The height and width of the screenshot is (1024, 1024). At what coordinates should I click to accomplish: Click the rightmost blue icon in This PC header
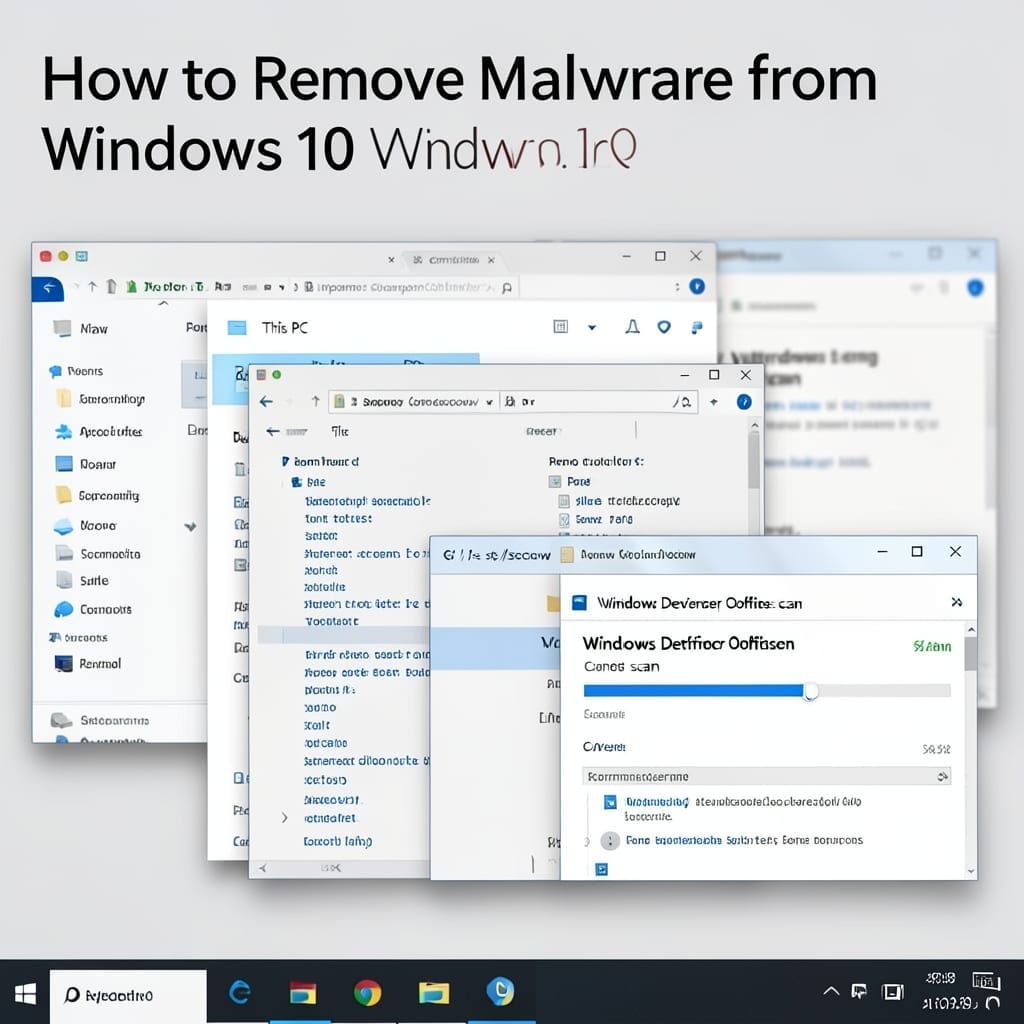[697, 327]
